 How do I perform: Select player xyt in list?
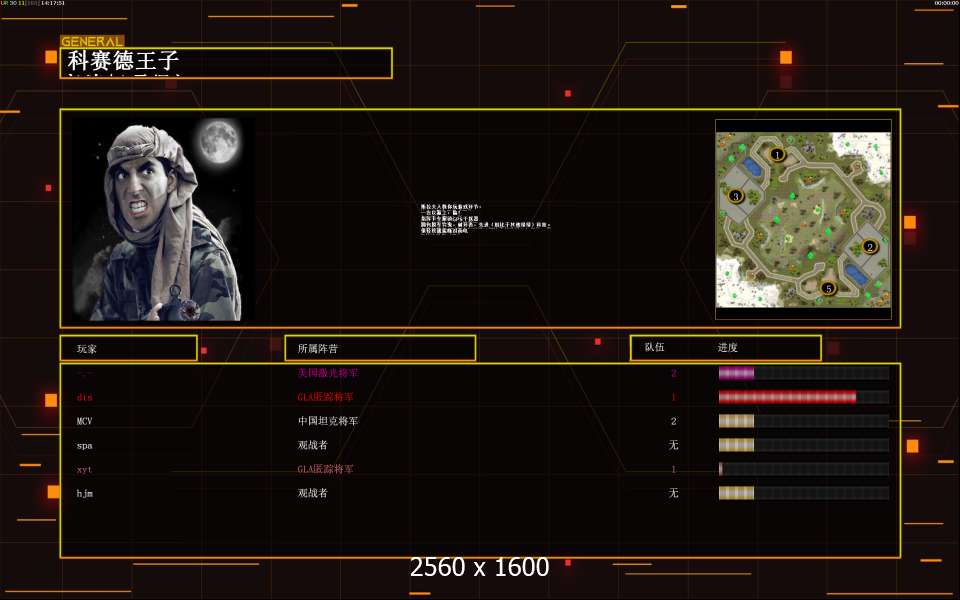[84, 470]
